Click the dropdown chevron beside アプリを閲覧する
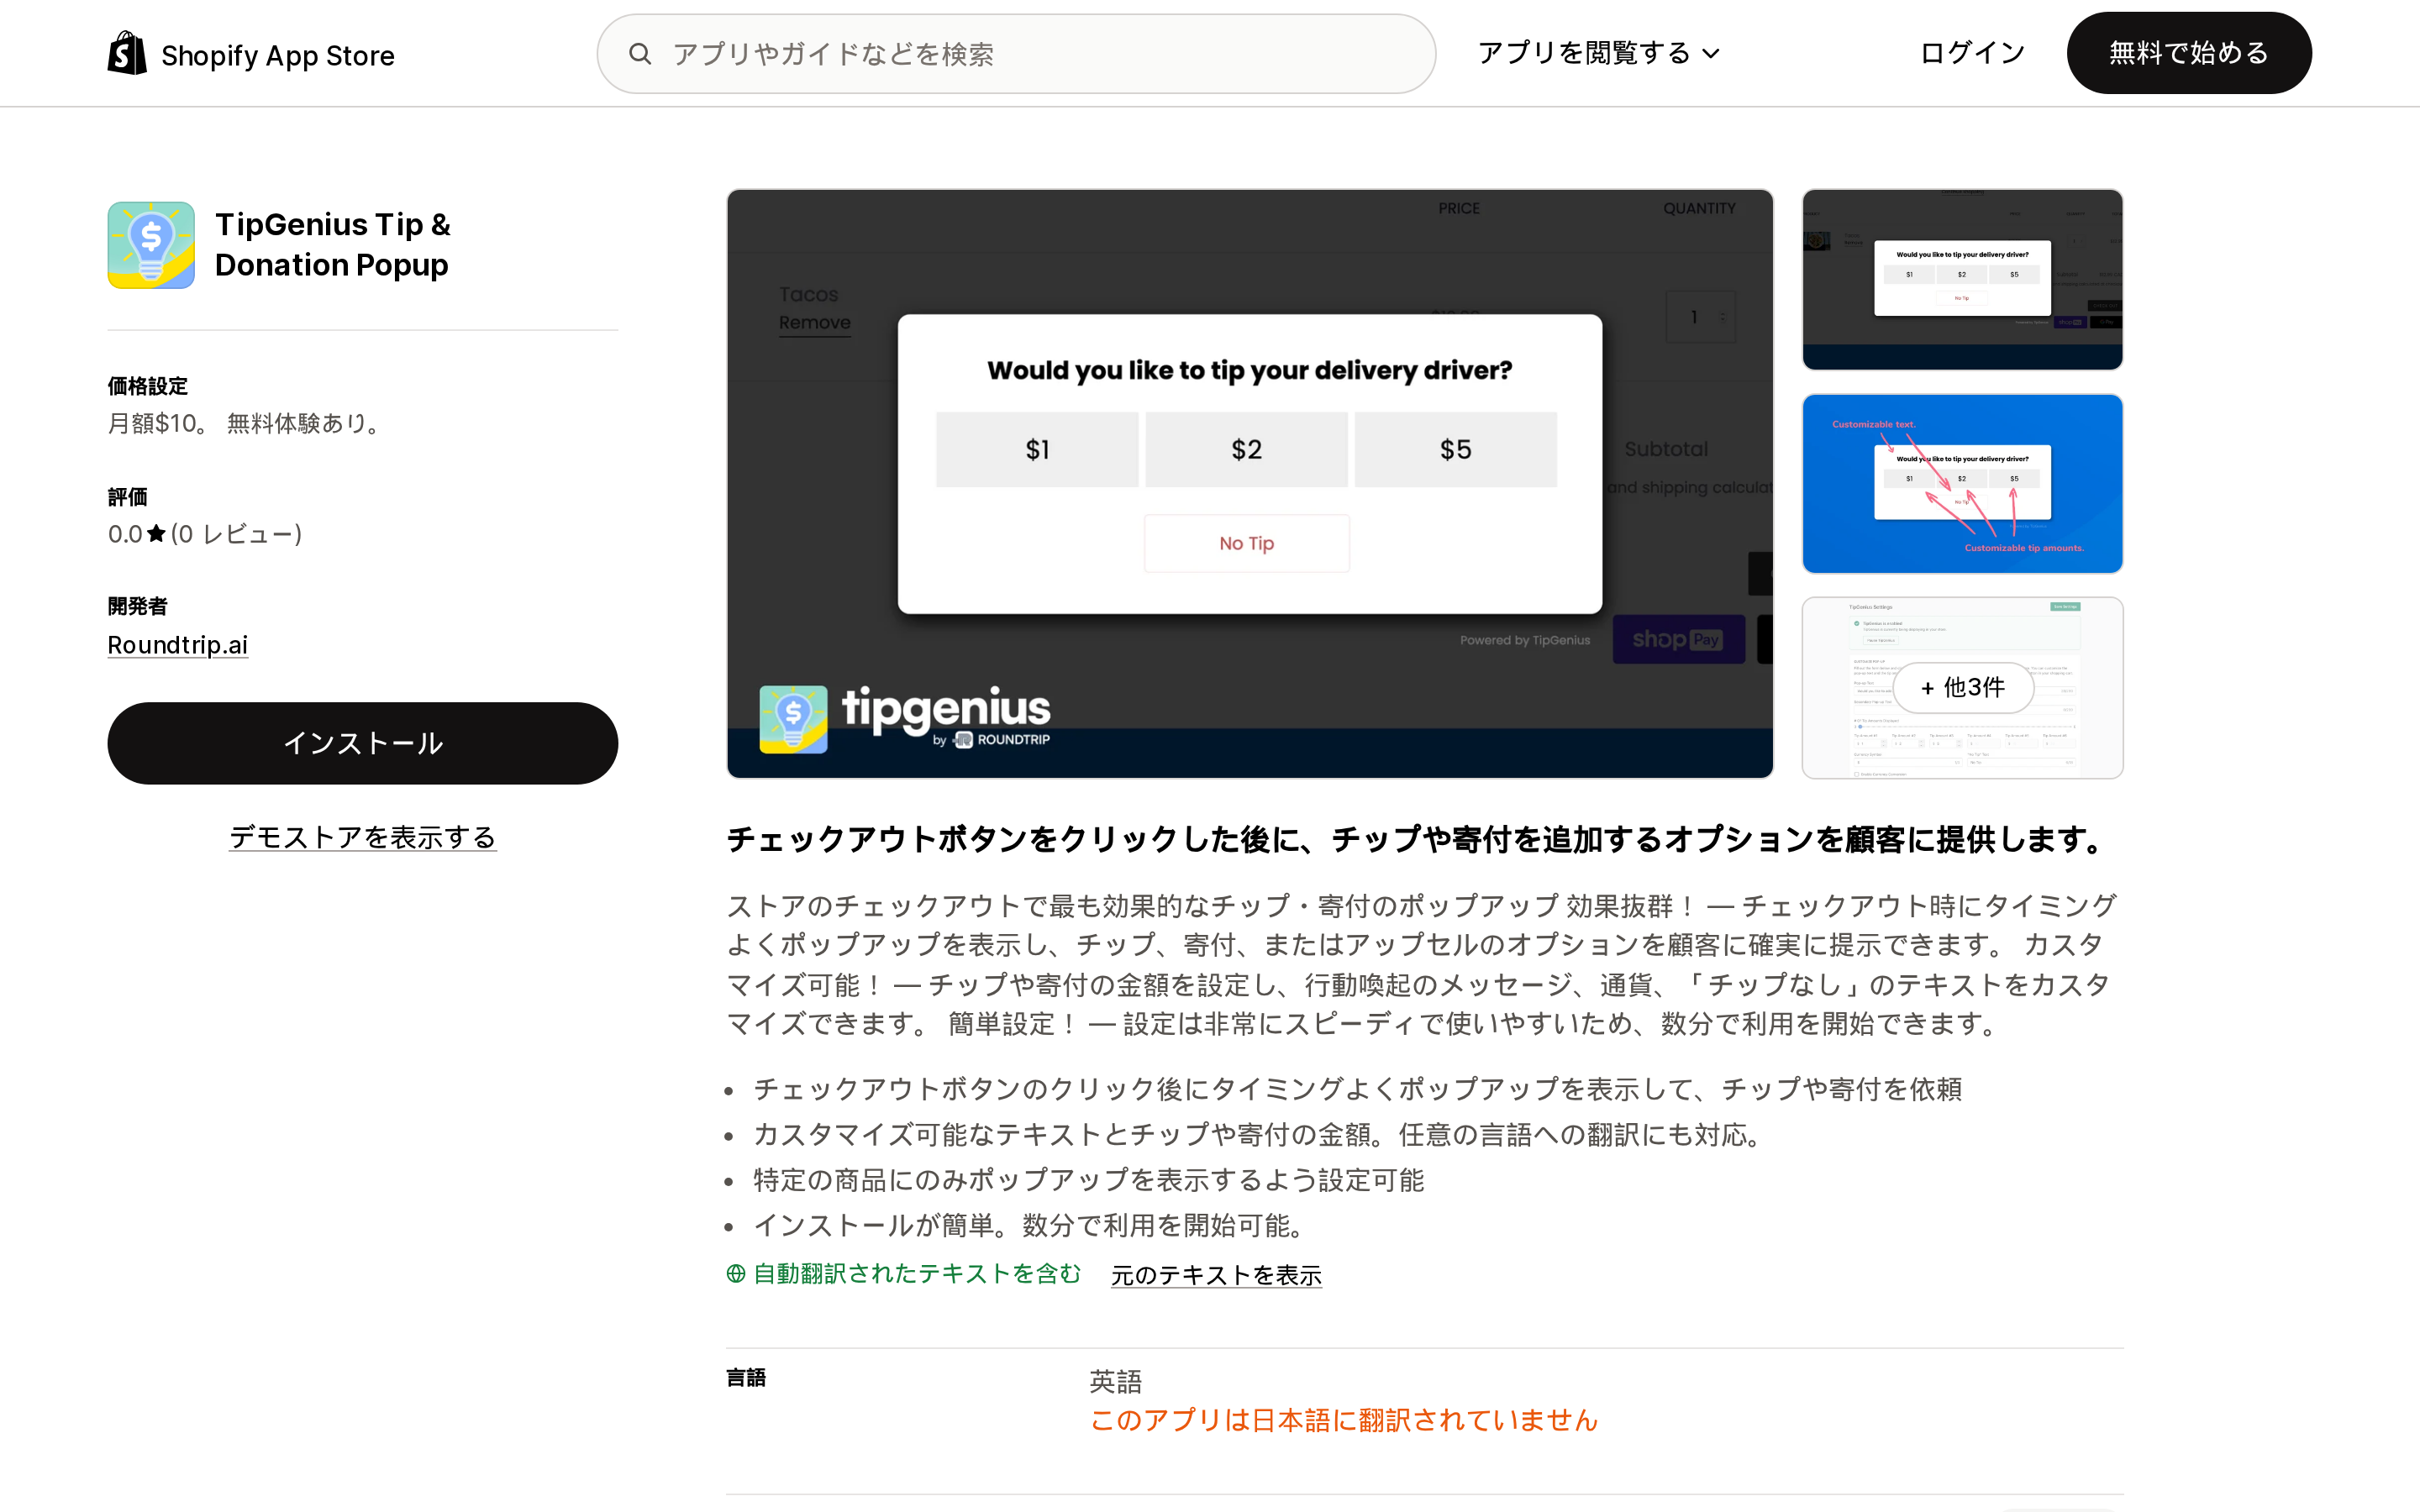Screen dimensions: 2420x1512 click(x=1711, y=54)
